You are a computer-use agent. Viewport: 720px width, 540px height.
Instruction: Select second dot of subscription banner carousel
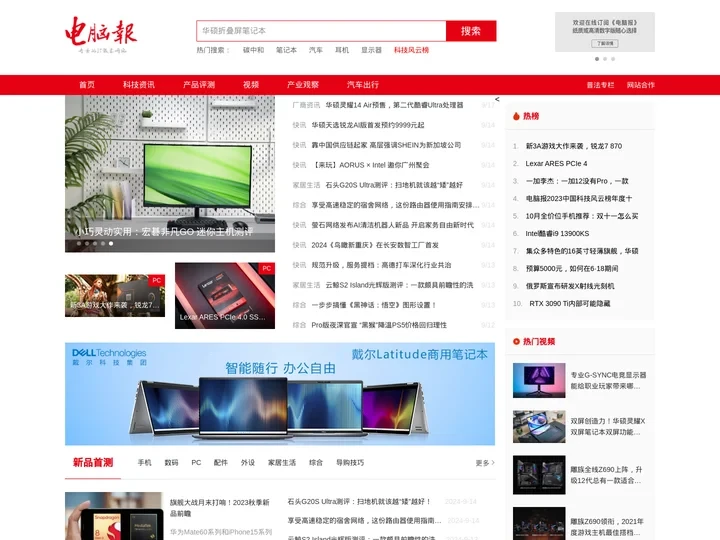pyautogui.click(x=605, y=59)
